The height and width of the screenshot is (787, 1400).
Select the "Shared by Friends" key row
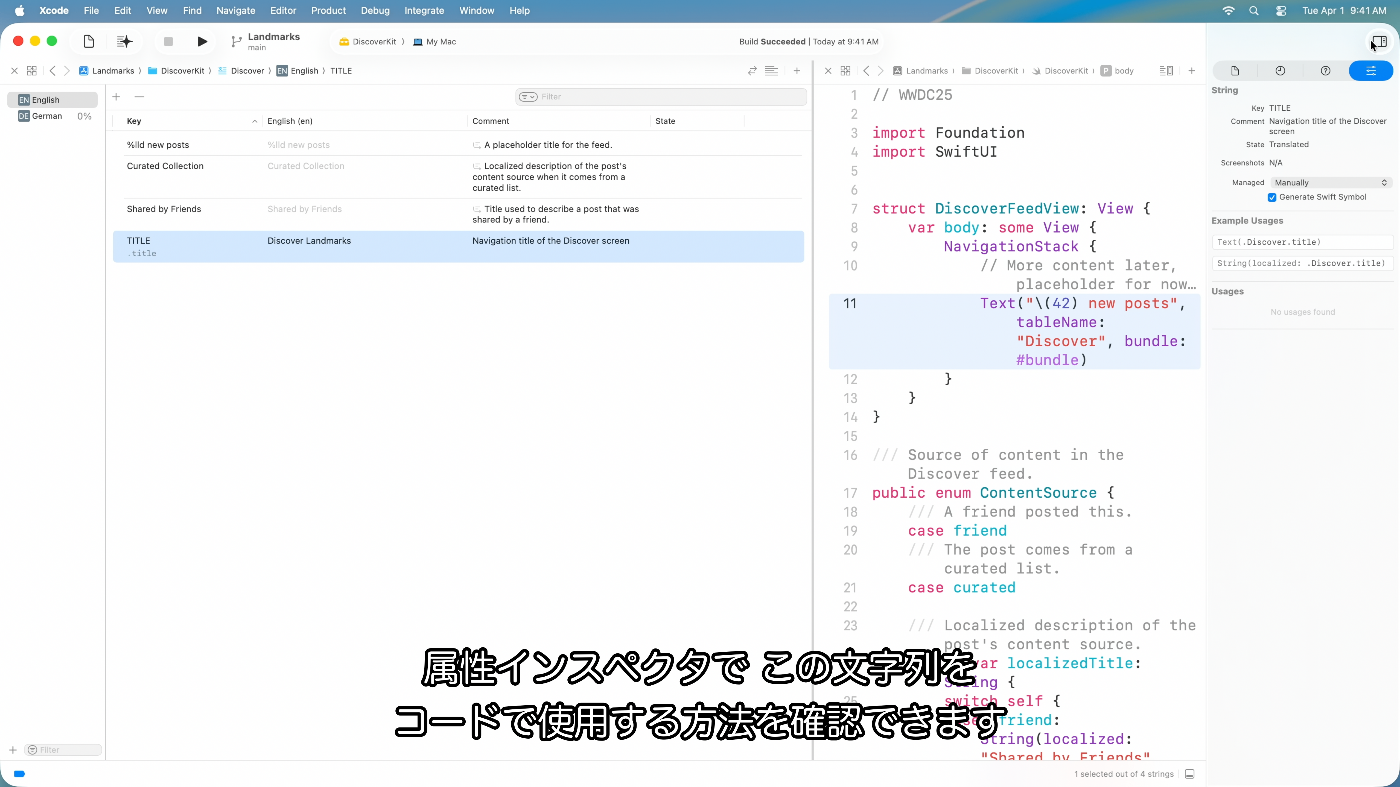tap(458, 214)
